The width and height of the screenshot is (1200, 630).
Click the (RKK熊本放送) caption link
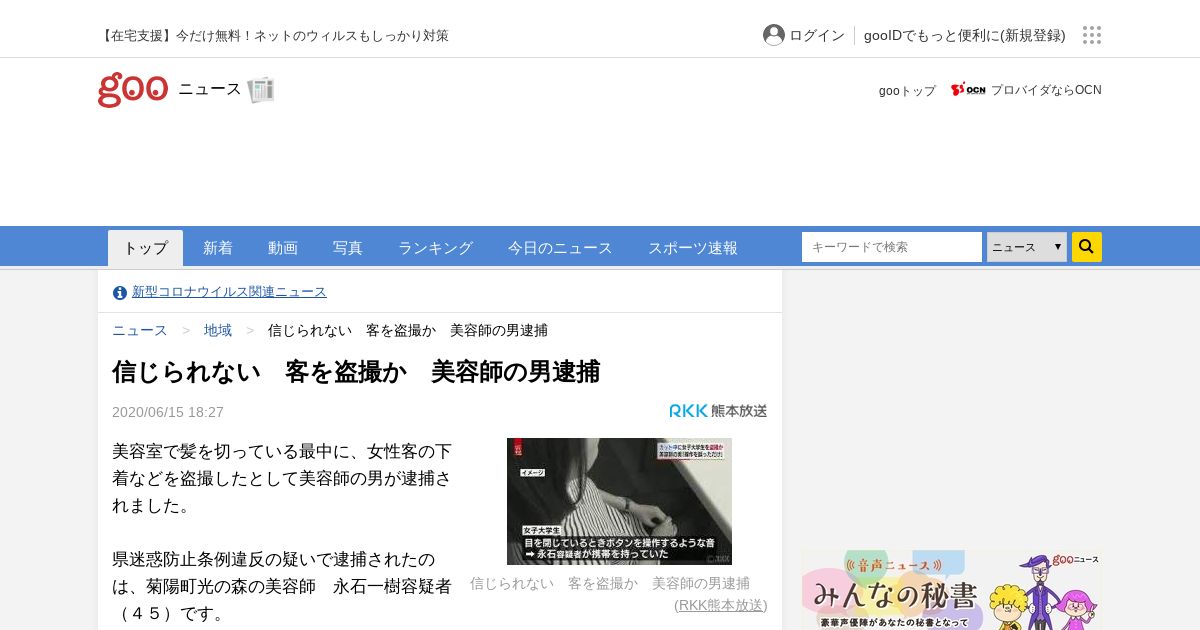tap(721, 605)
